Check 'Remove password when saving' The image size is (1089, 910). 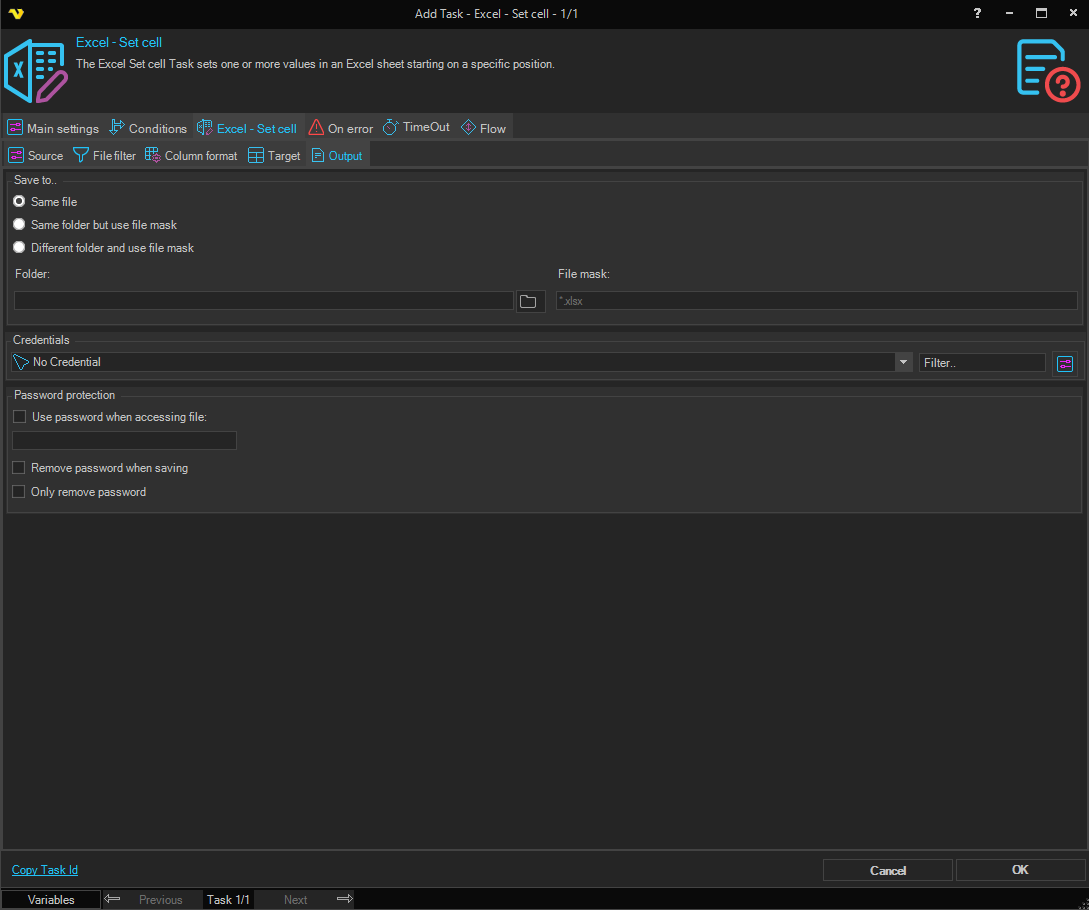(19, 468)
